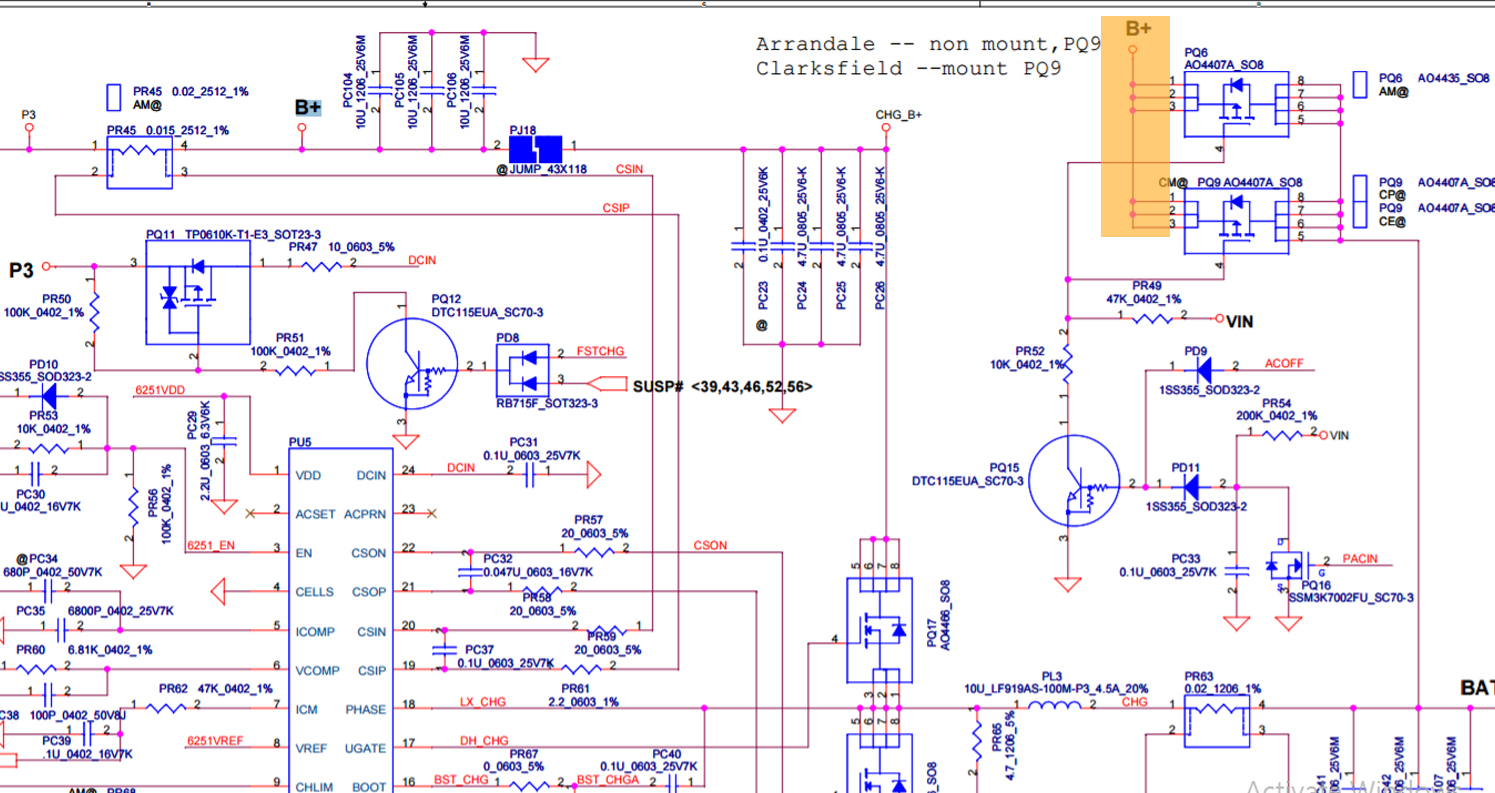This screenshot has width=1495, height=793.
Task: Click the PC31 capacitor designator
Action: (524, 441)
